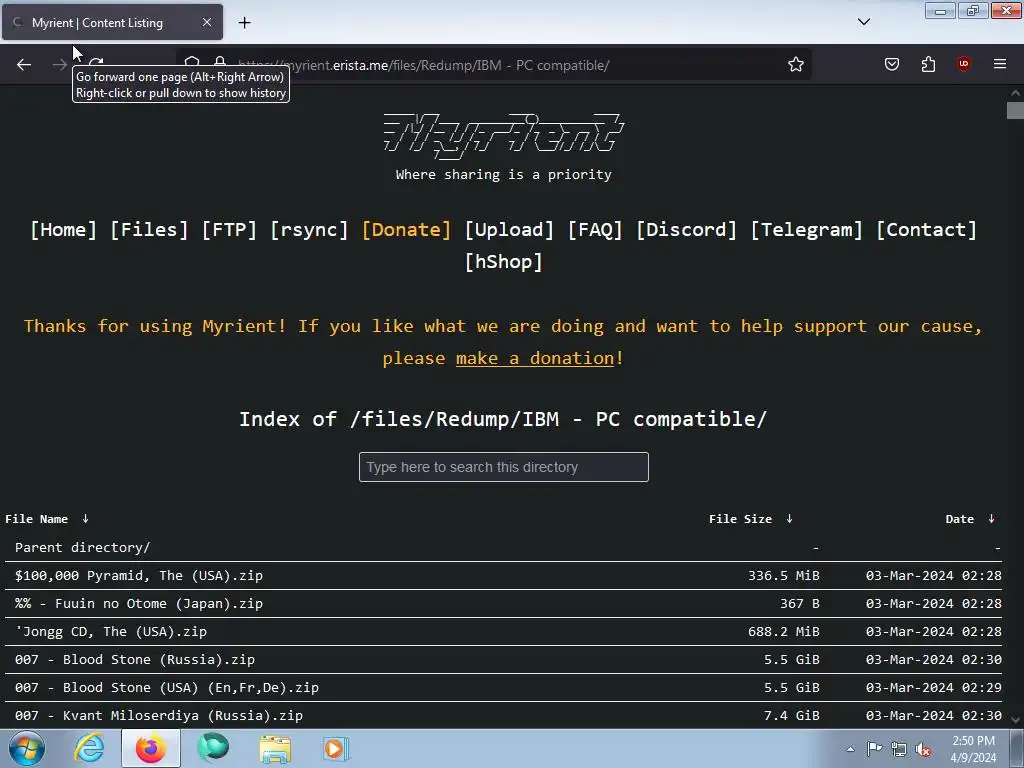The height and width of the screenshot is (768, 1024).
Task: Open the Action Center flag icon
Action: tap(874, 749)
